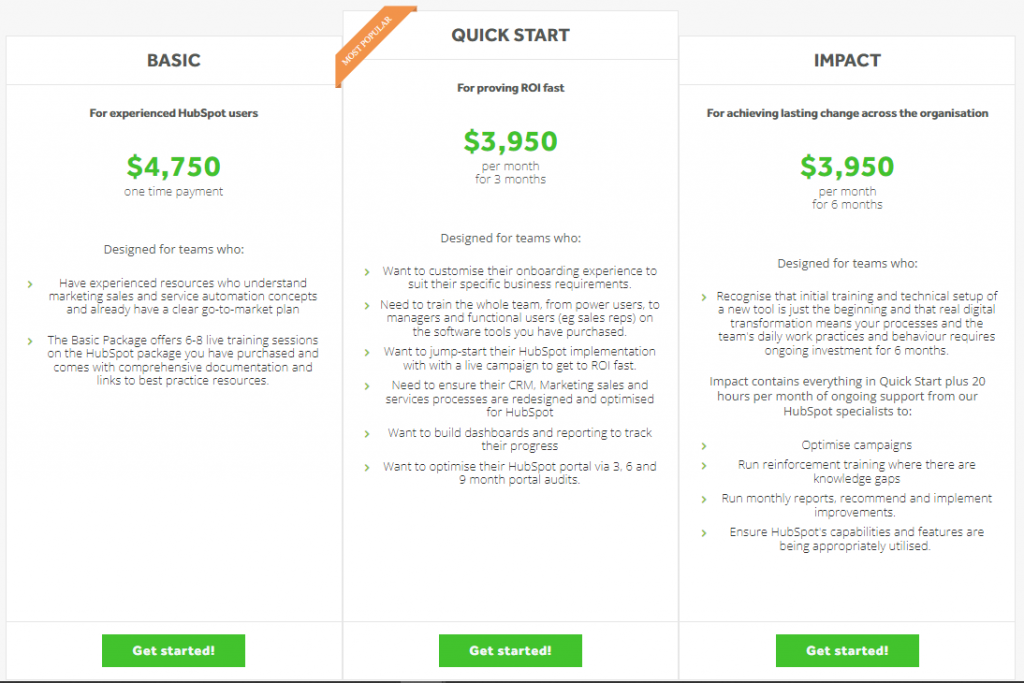Image resolution: width=1024 pixels, height=683 pixels.
Task: Click Get started button under Basic plan
Action: [173, 650]
